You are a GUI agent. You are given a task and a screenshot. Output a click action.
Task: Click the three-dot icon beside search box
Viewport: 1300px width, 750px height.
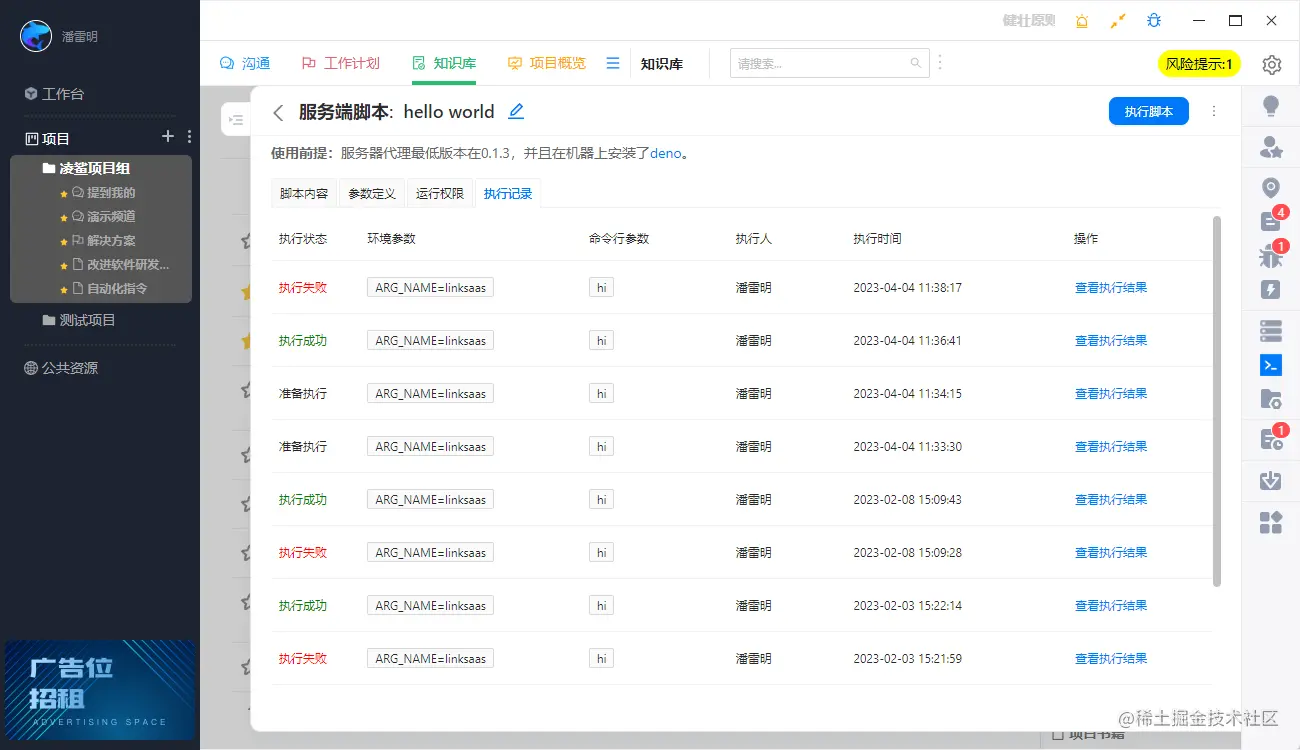[x=939, y=62]
